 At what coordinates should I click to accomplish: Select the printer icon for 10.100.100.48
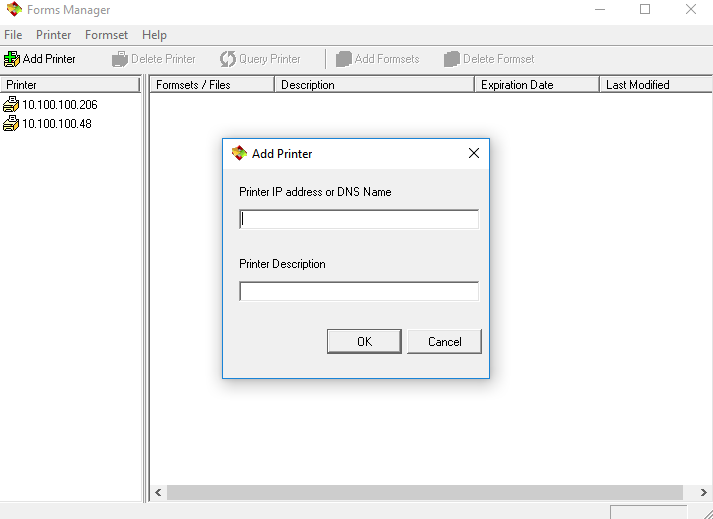tap(11, 124)
